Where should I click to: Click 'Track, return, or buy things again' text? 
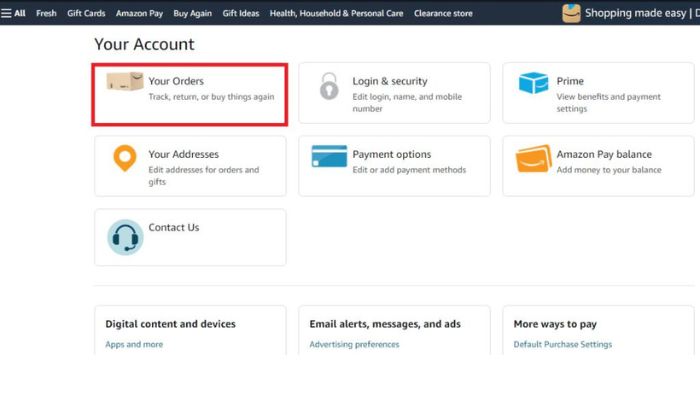point(211,97)
